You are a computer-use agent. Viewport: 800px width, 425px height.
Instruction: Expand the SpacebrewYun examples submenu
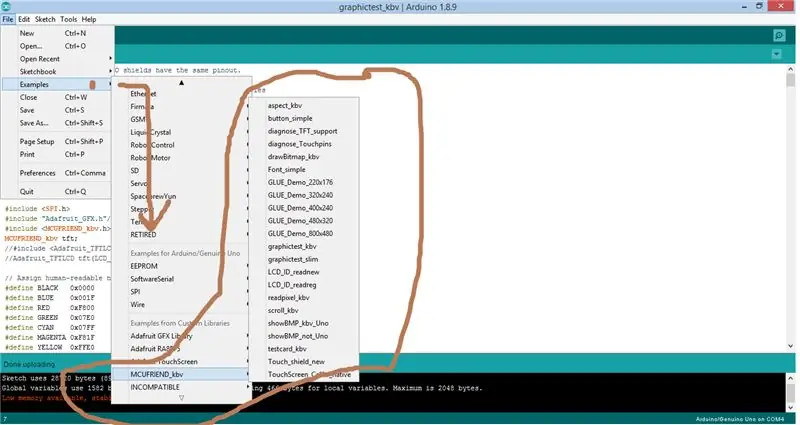(x=182, y=196)
